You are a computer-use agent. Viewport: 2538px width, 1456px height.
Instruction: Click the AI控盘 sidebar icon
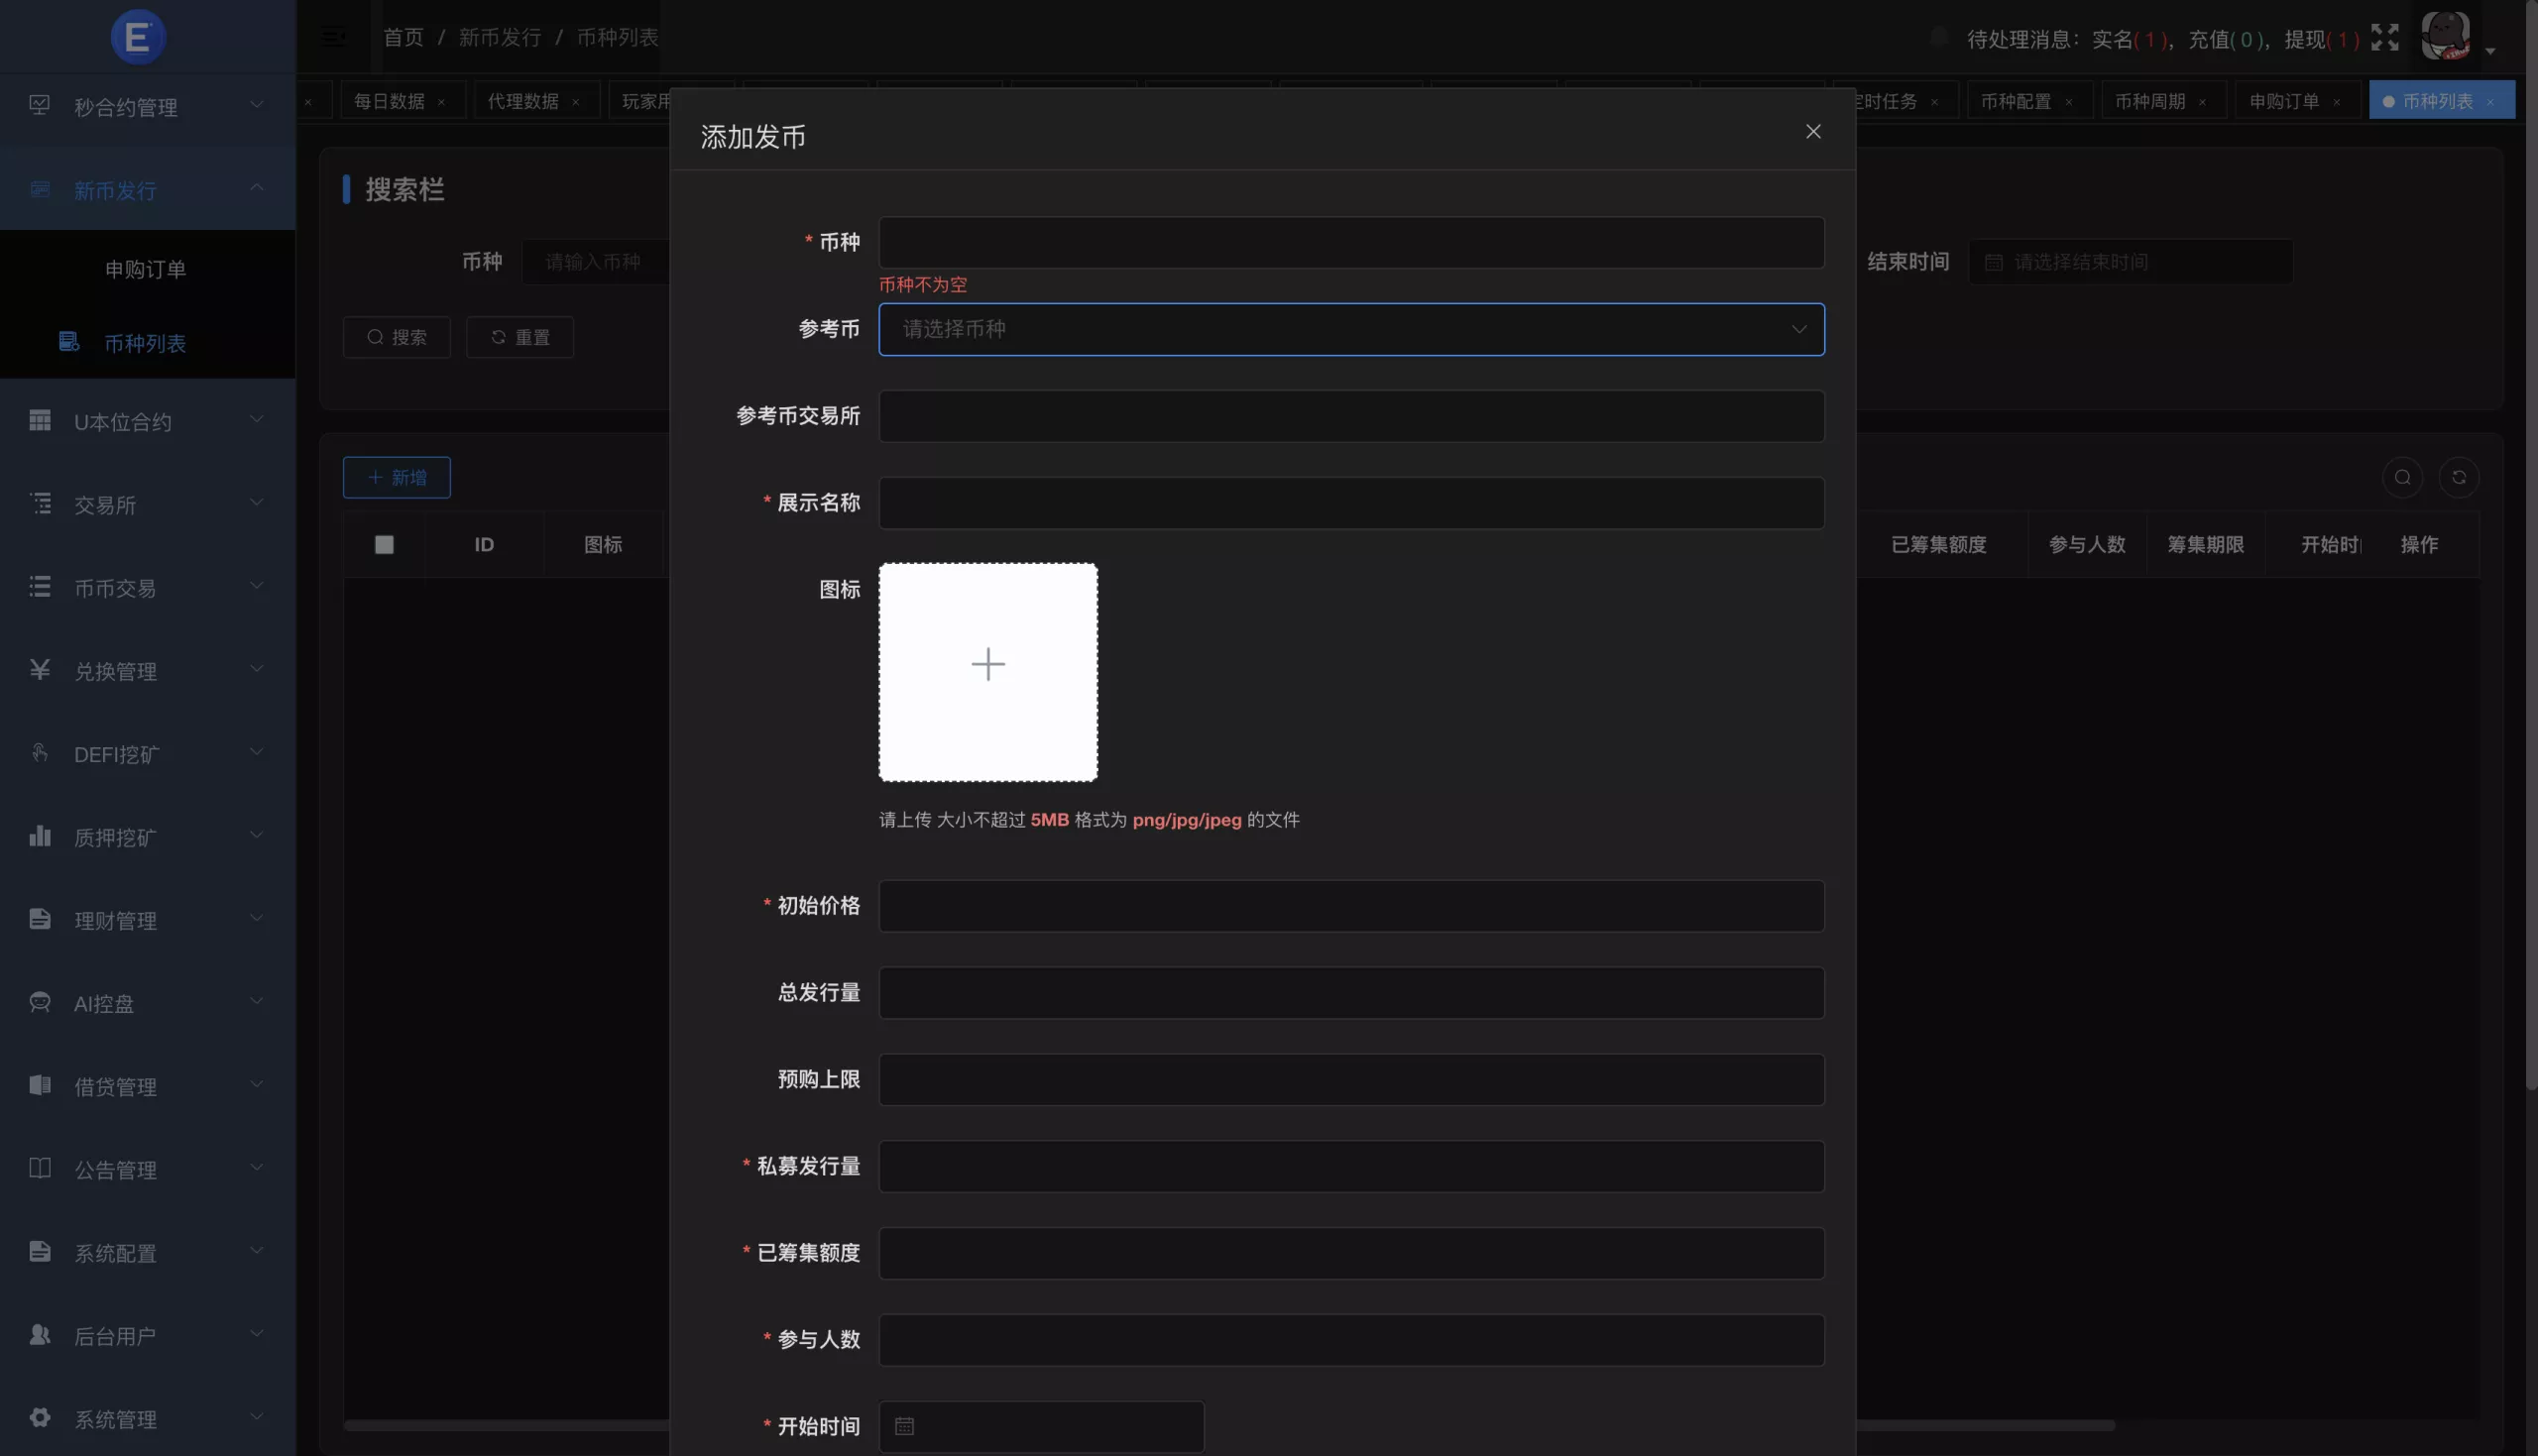(x=40, y=1003)
